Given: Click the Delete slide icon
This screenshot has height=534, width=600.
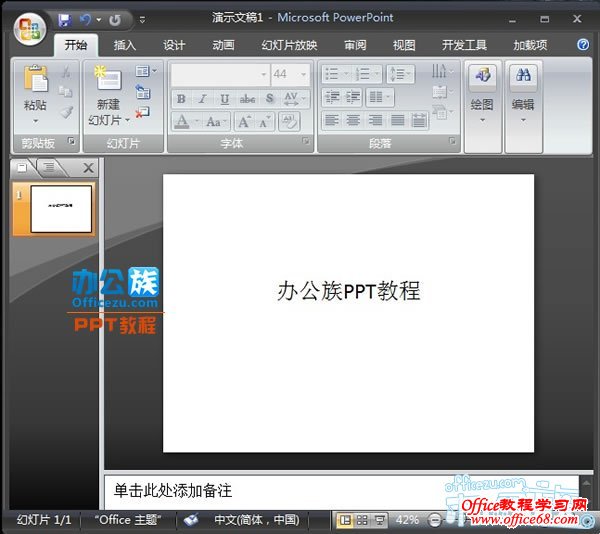Looking at the screenshot, I should pyautogui.click(x=142, y=112).
